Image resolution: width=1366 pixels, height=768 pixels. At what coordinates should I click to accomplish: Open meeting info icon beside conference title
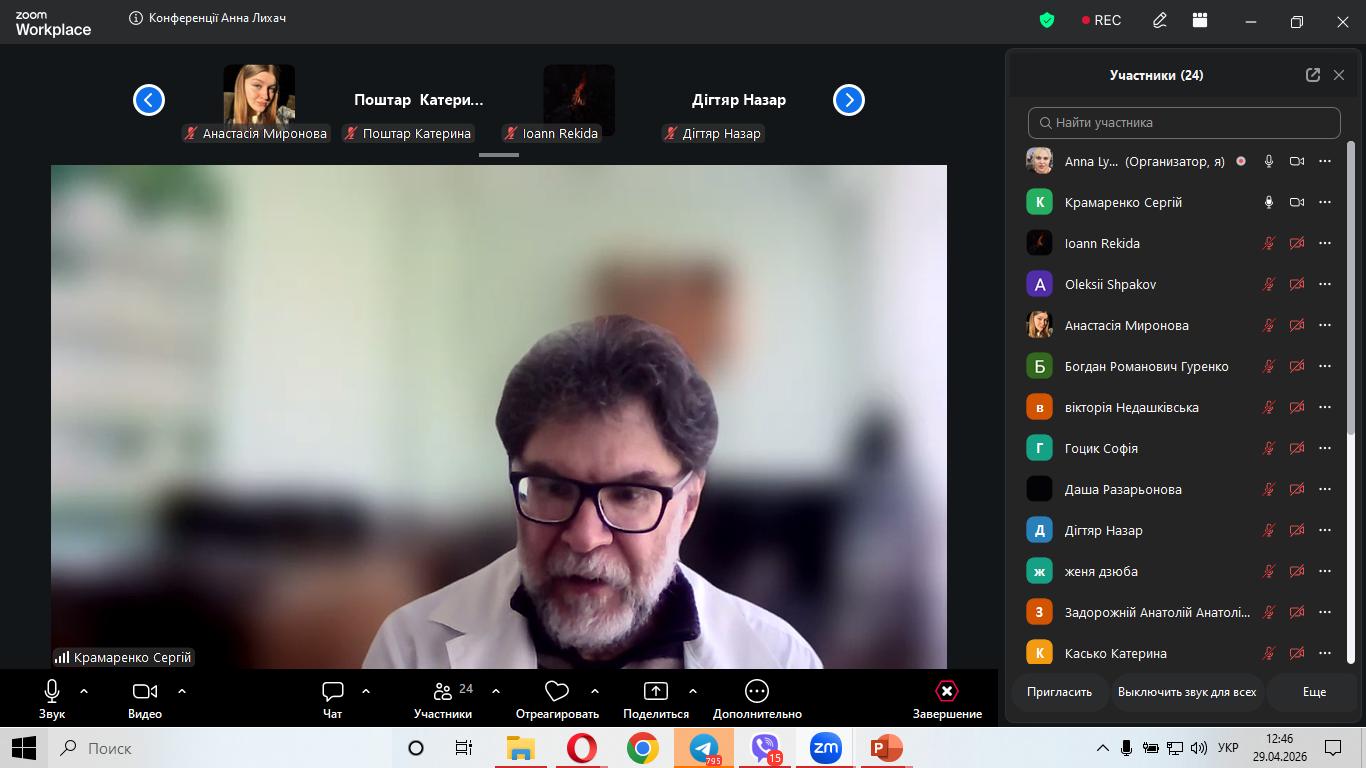coord(136,18)
